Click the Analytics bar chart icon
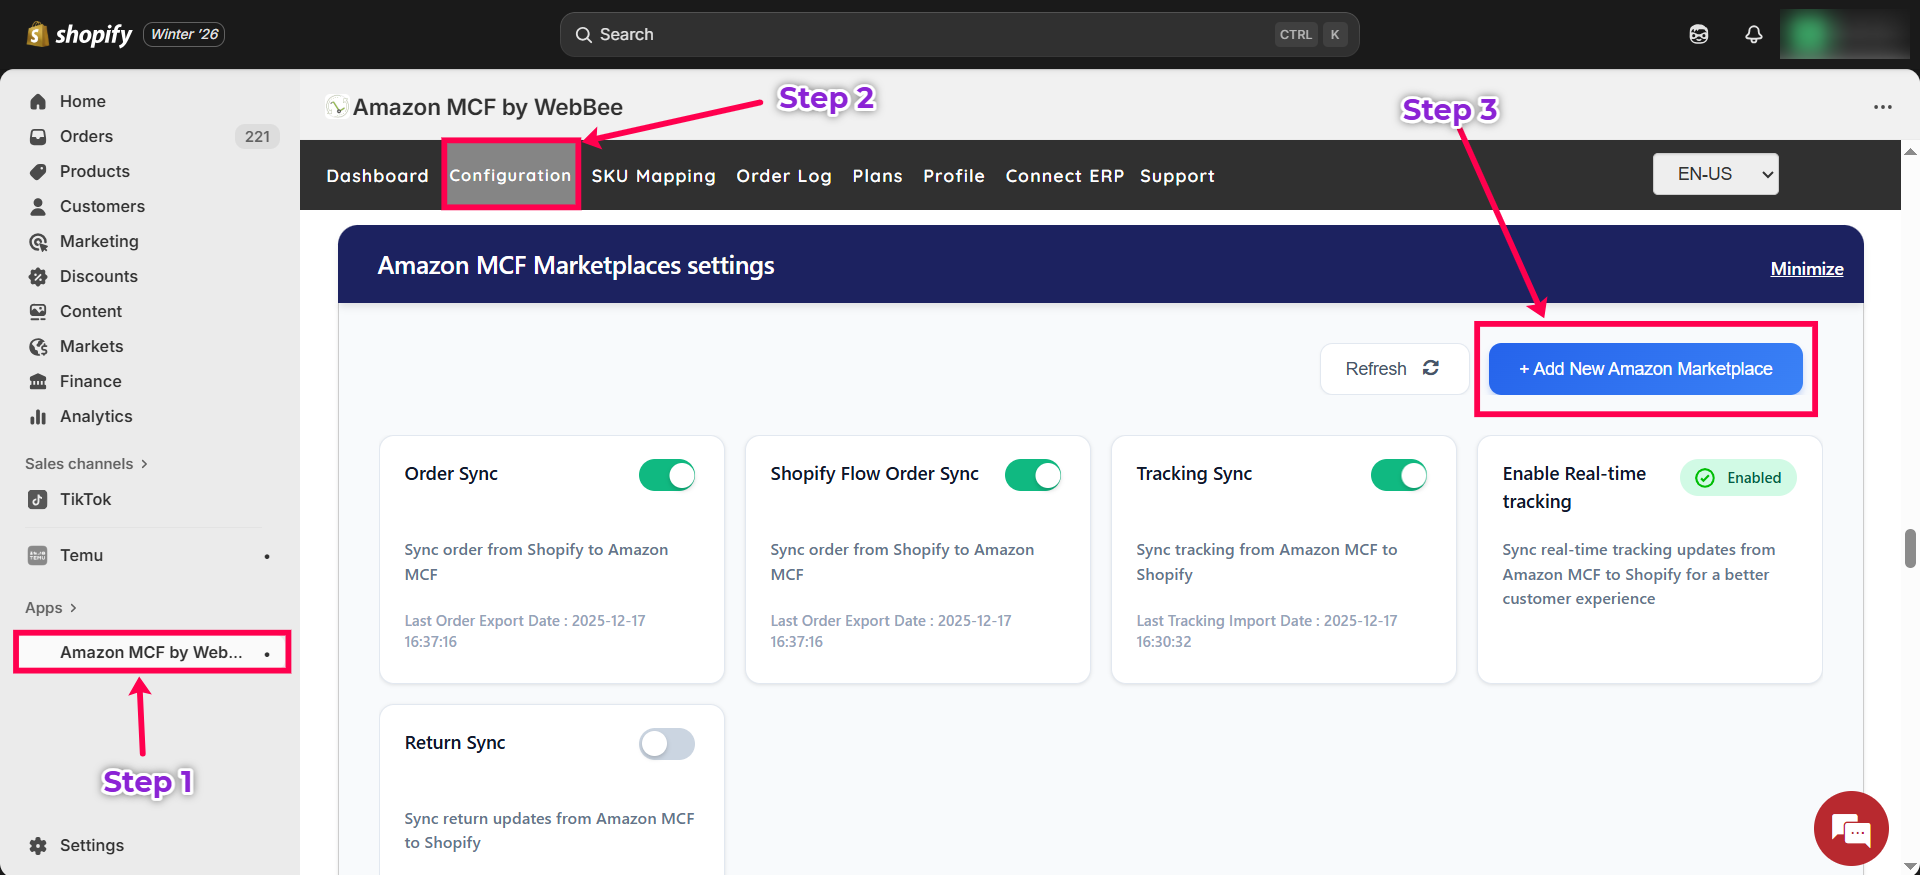 coord(38,417)
